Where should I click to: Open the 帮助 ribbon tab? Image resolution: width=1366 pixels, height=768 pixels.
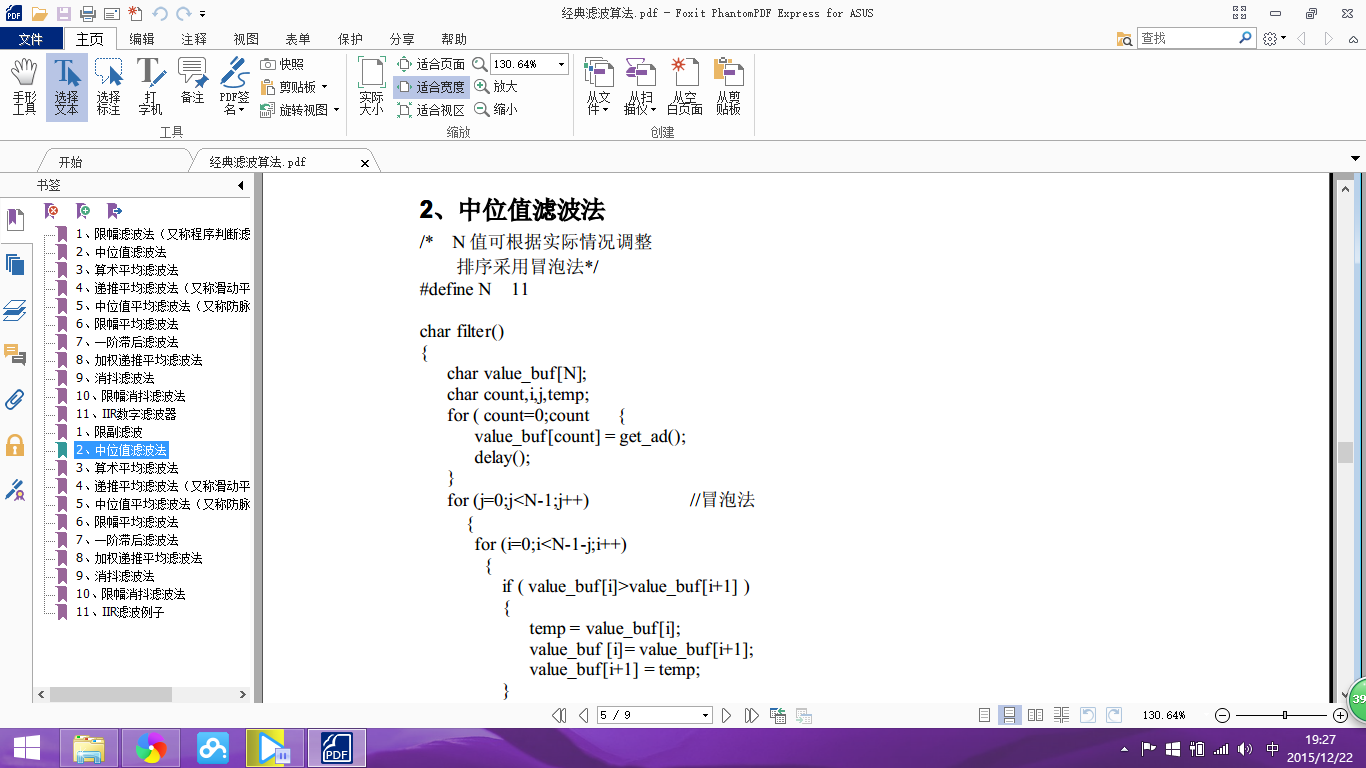click(x=454, y=39)
